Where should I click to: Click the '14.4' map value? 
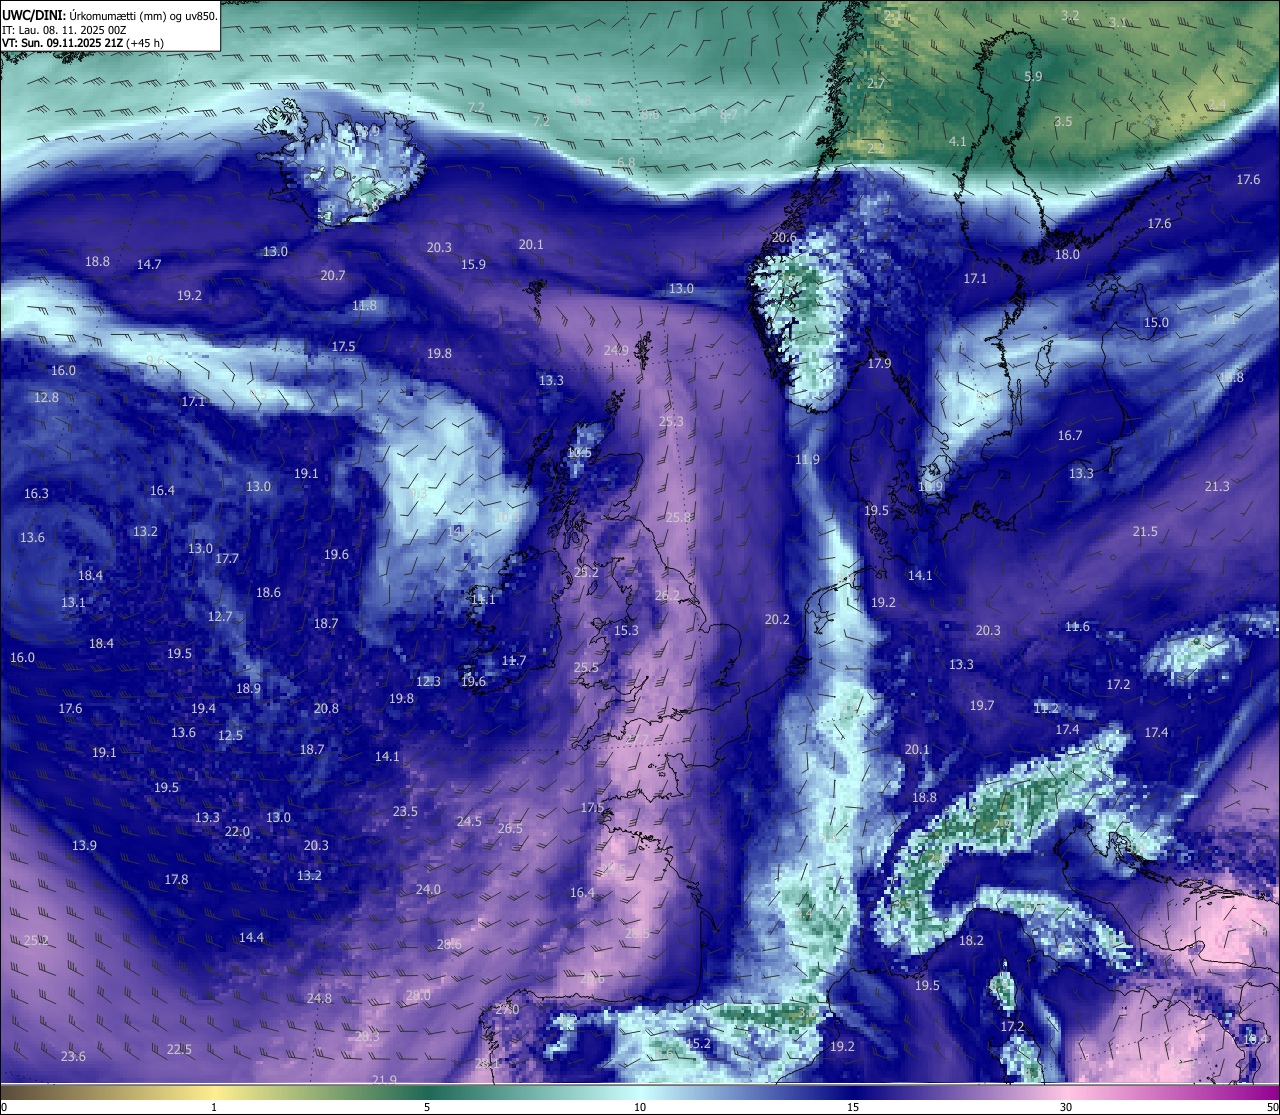(251, 937)
